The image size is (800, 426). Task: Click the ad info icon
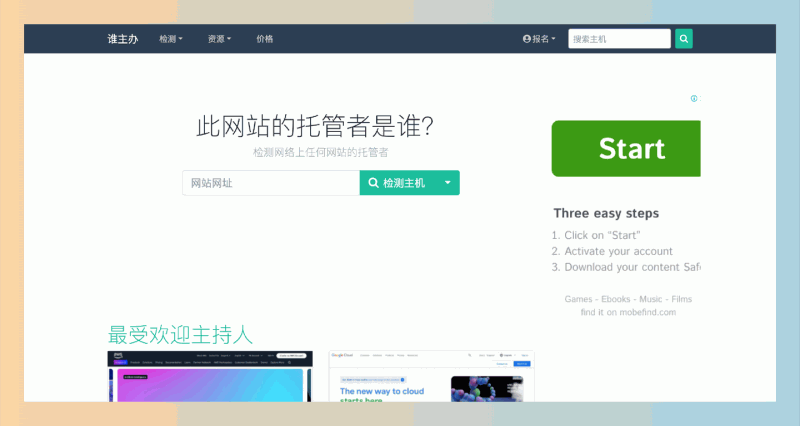[694, 98]
